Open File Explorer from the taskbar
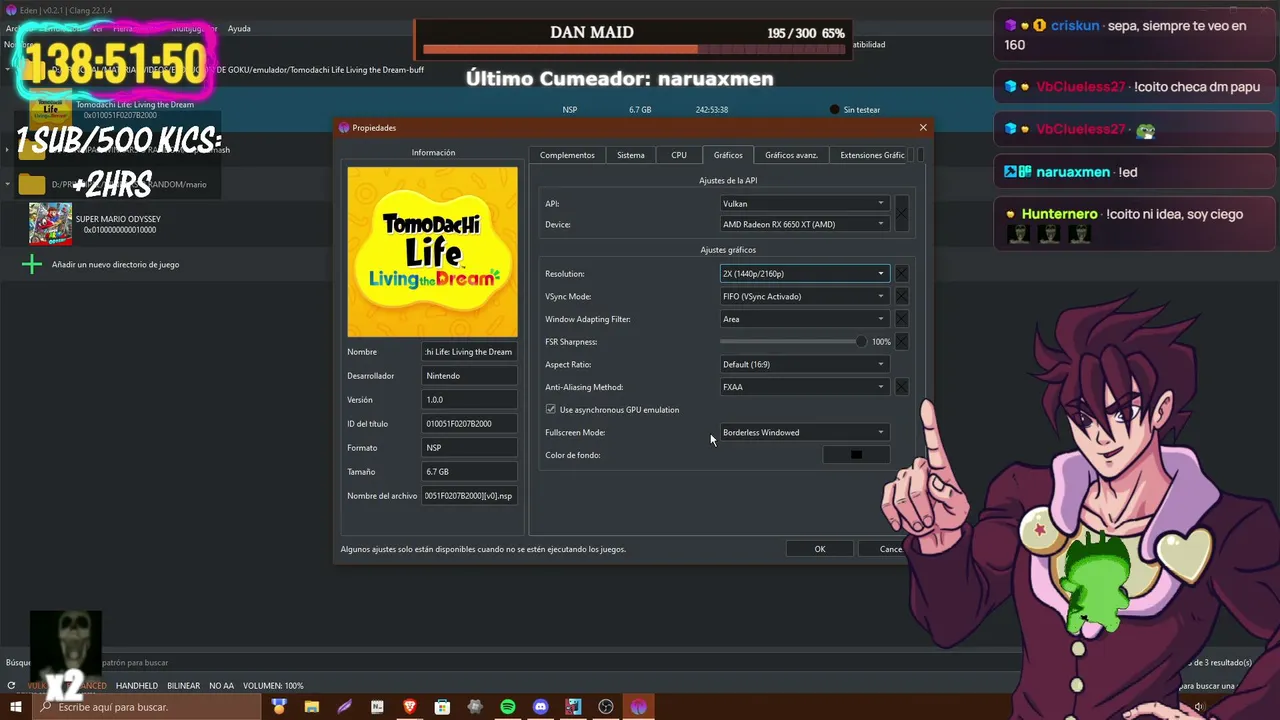Image resolution: width=1280 pixels, height=720 pixels. pos(311,707)
